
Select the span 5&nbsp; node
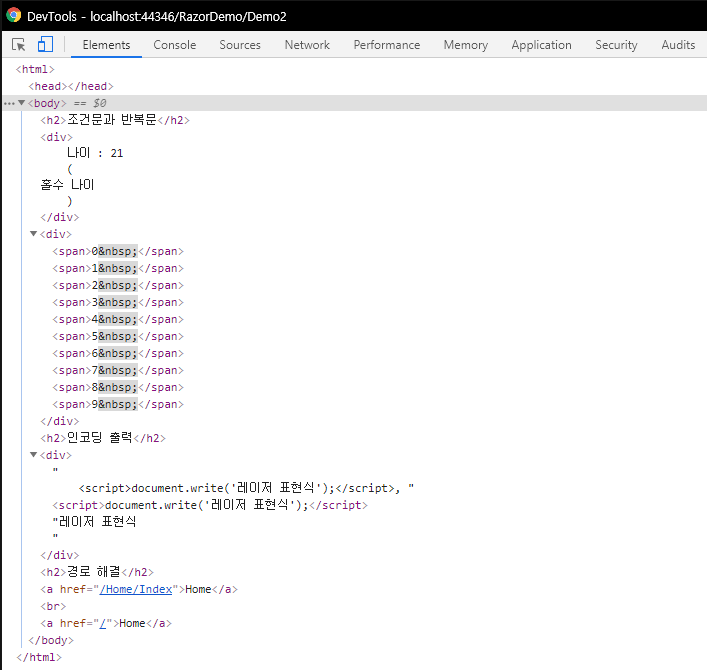[x=118, y=336]
